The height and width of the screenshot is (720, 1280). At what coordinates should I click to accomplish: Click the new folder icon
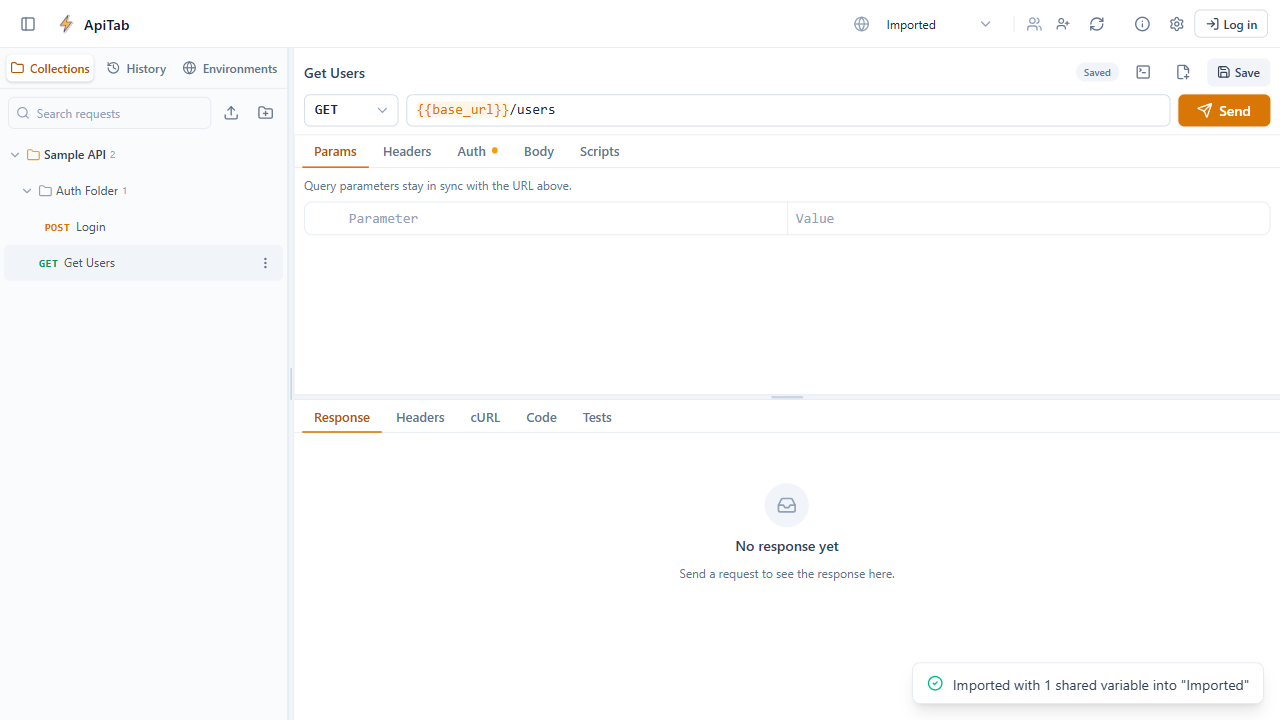tap(265, 113)
